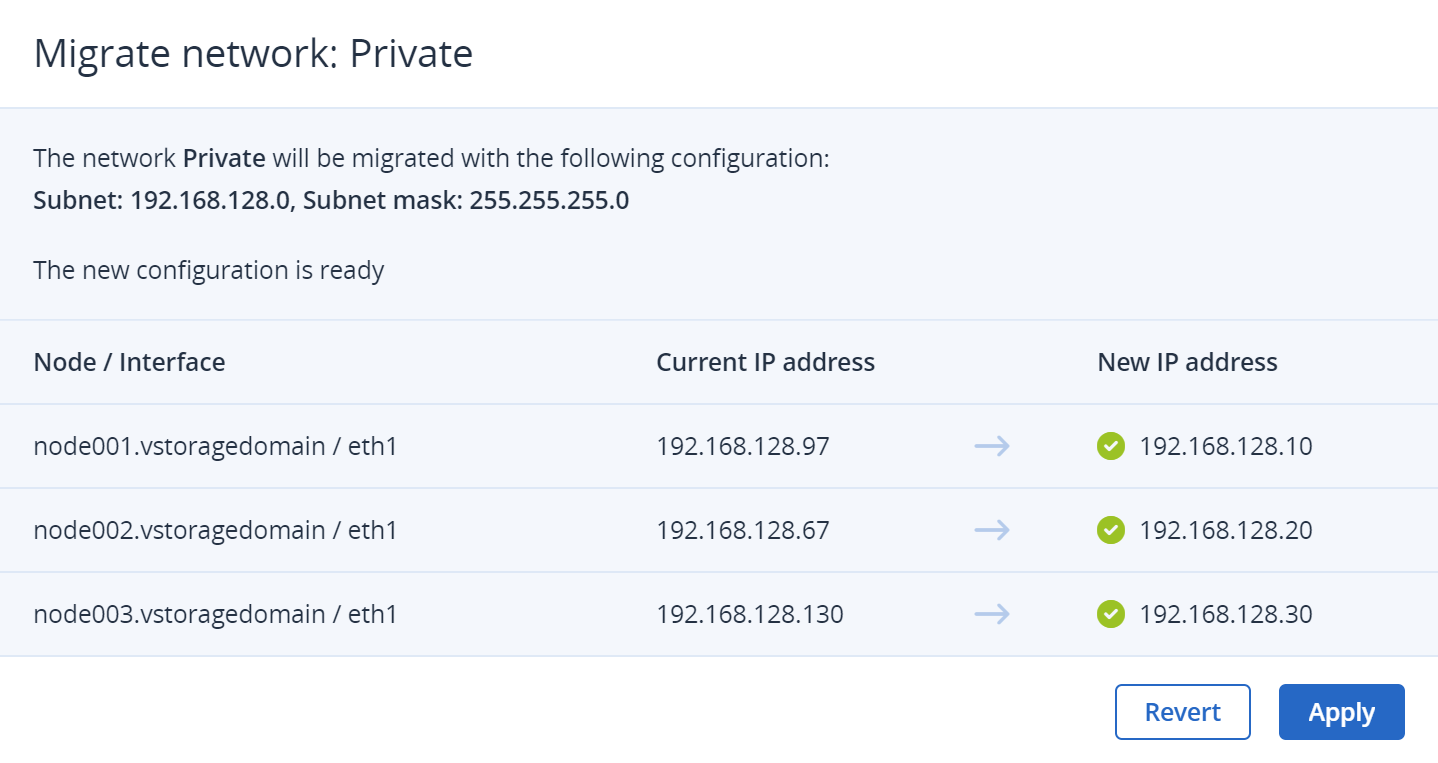The image size is (1438, 763).
Task: Click current IP 192.168.128.67
Action: pyautogui.click(x=742, y=530)
